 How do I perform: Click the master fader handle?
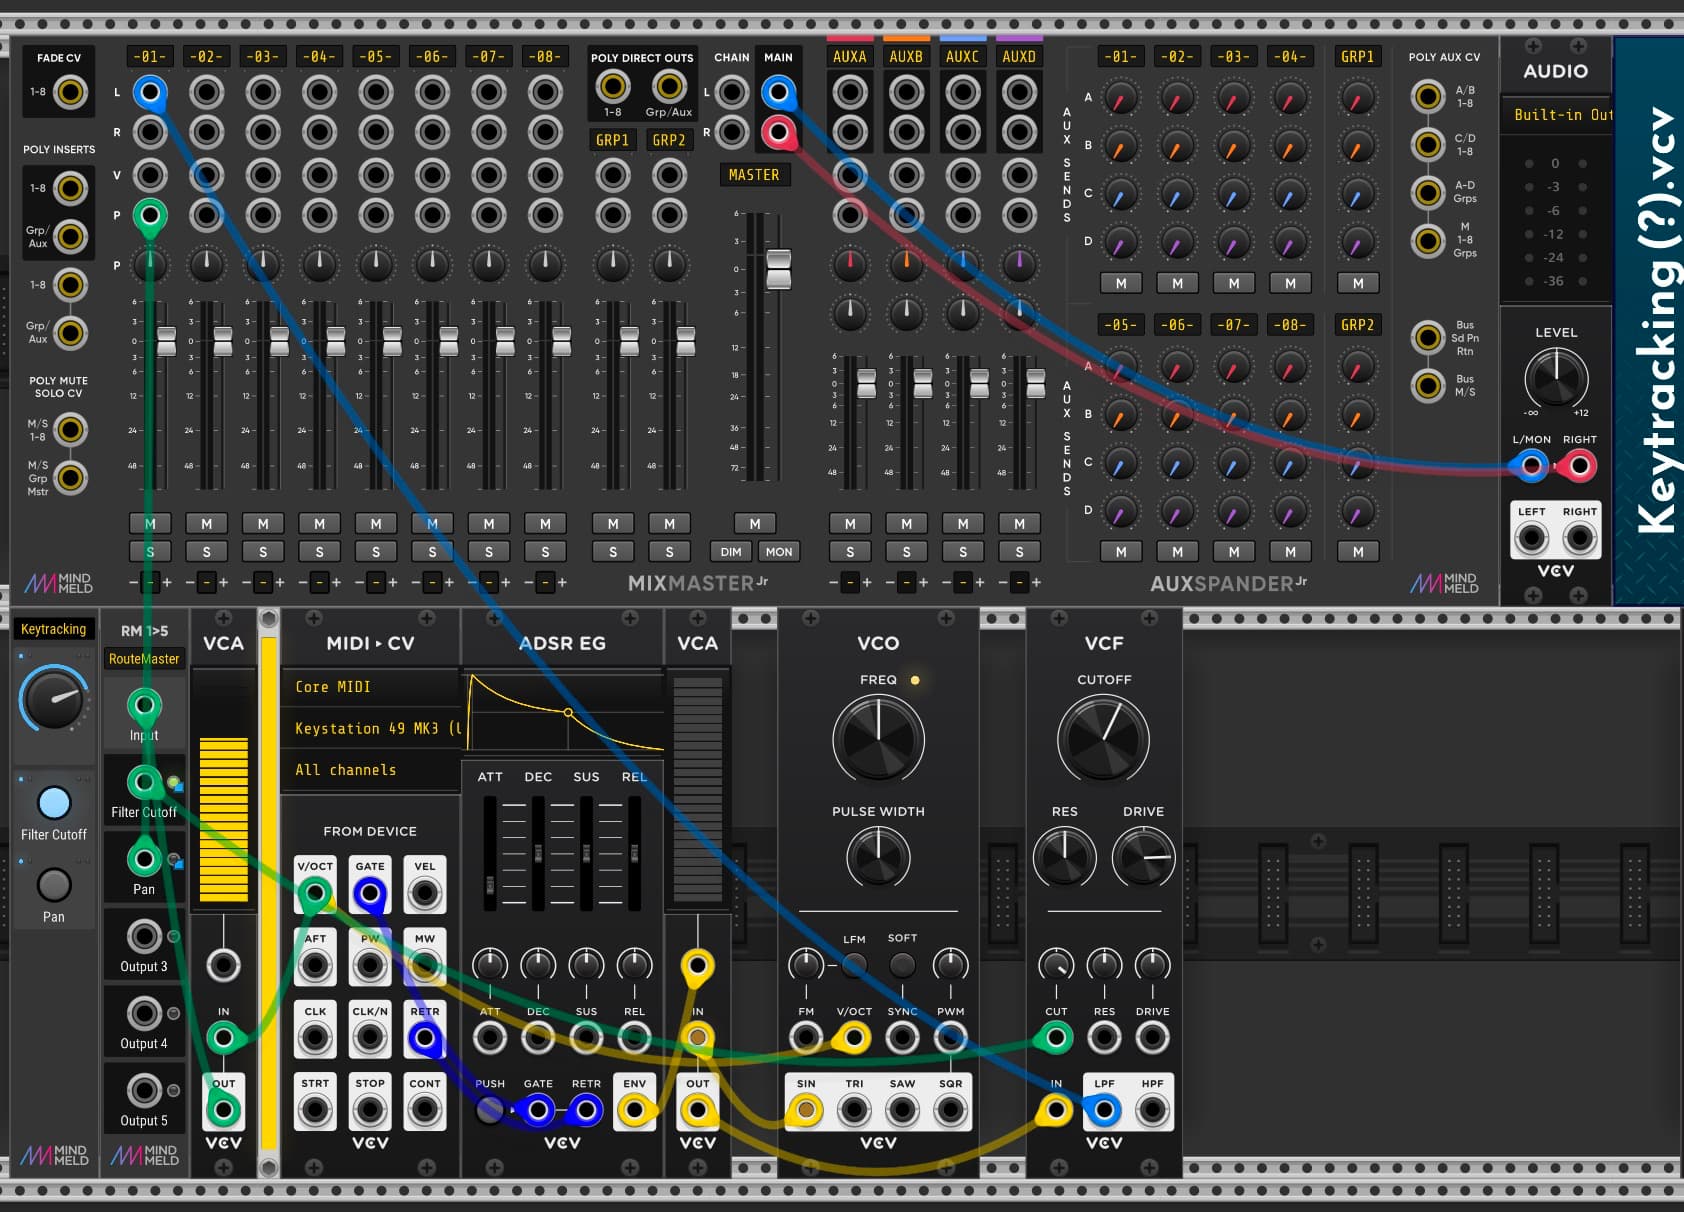point(779,269)
